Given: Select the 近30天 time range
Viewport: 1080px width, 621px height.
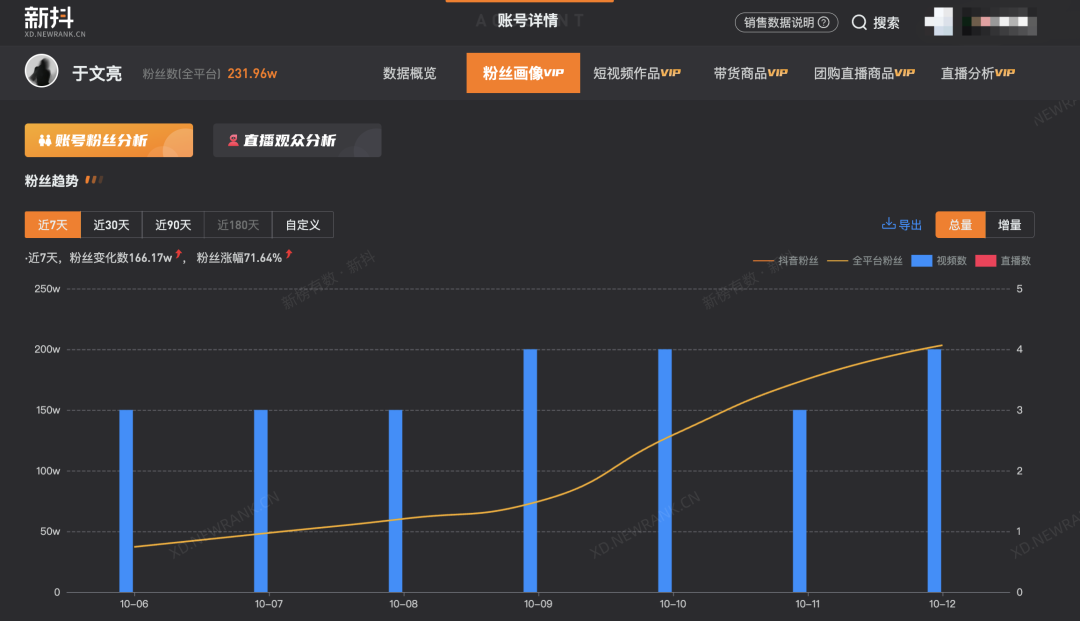Looking at the screenshot, I should point(111,225).
